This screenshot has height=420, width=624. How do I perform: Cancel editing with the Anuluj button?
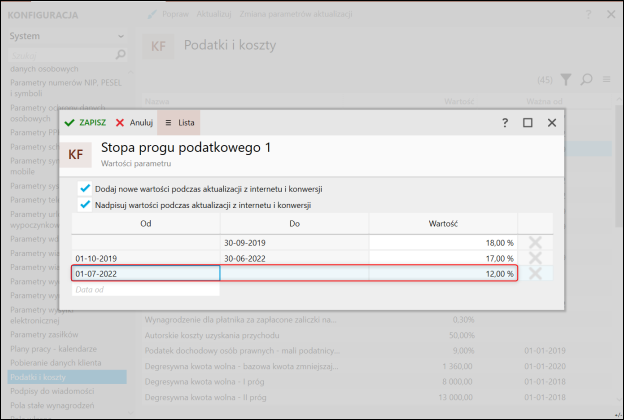coord(134,123)
